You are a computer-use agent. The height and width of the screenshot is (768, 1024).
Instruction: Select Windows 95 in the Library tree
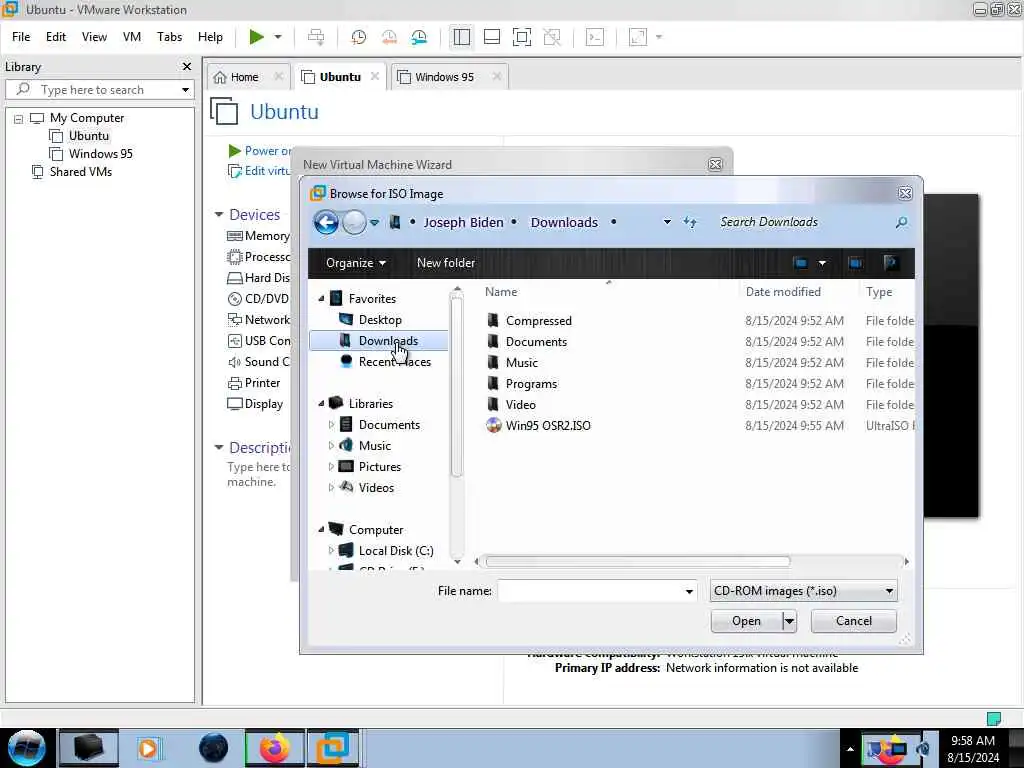click(x=101, y=154)
